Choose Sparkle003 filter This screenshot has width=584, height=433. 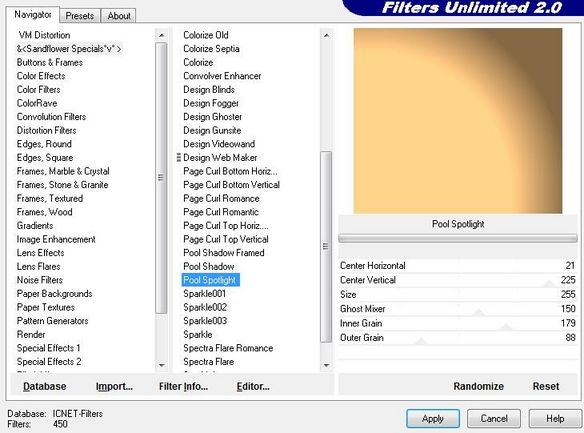(x=205, y=321)
